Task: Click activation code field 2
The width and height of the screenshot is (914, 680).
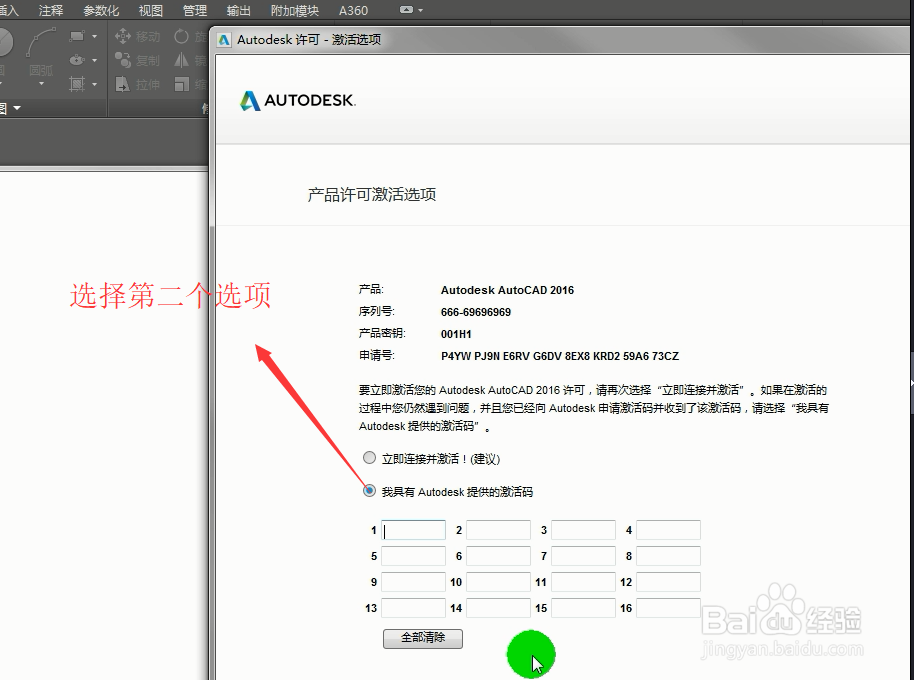Action: (x=498, y=530)
